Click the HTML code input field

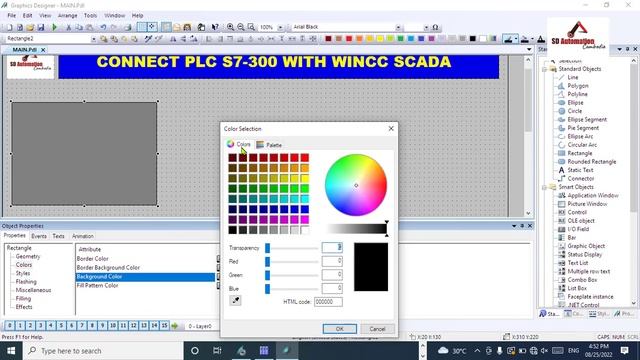point(328,302)
